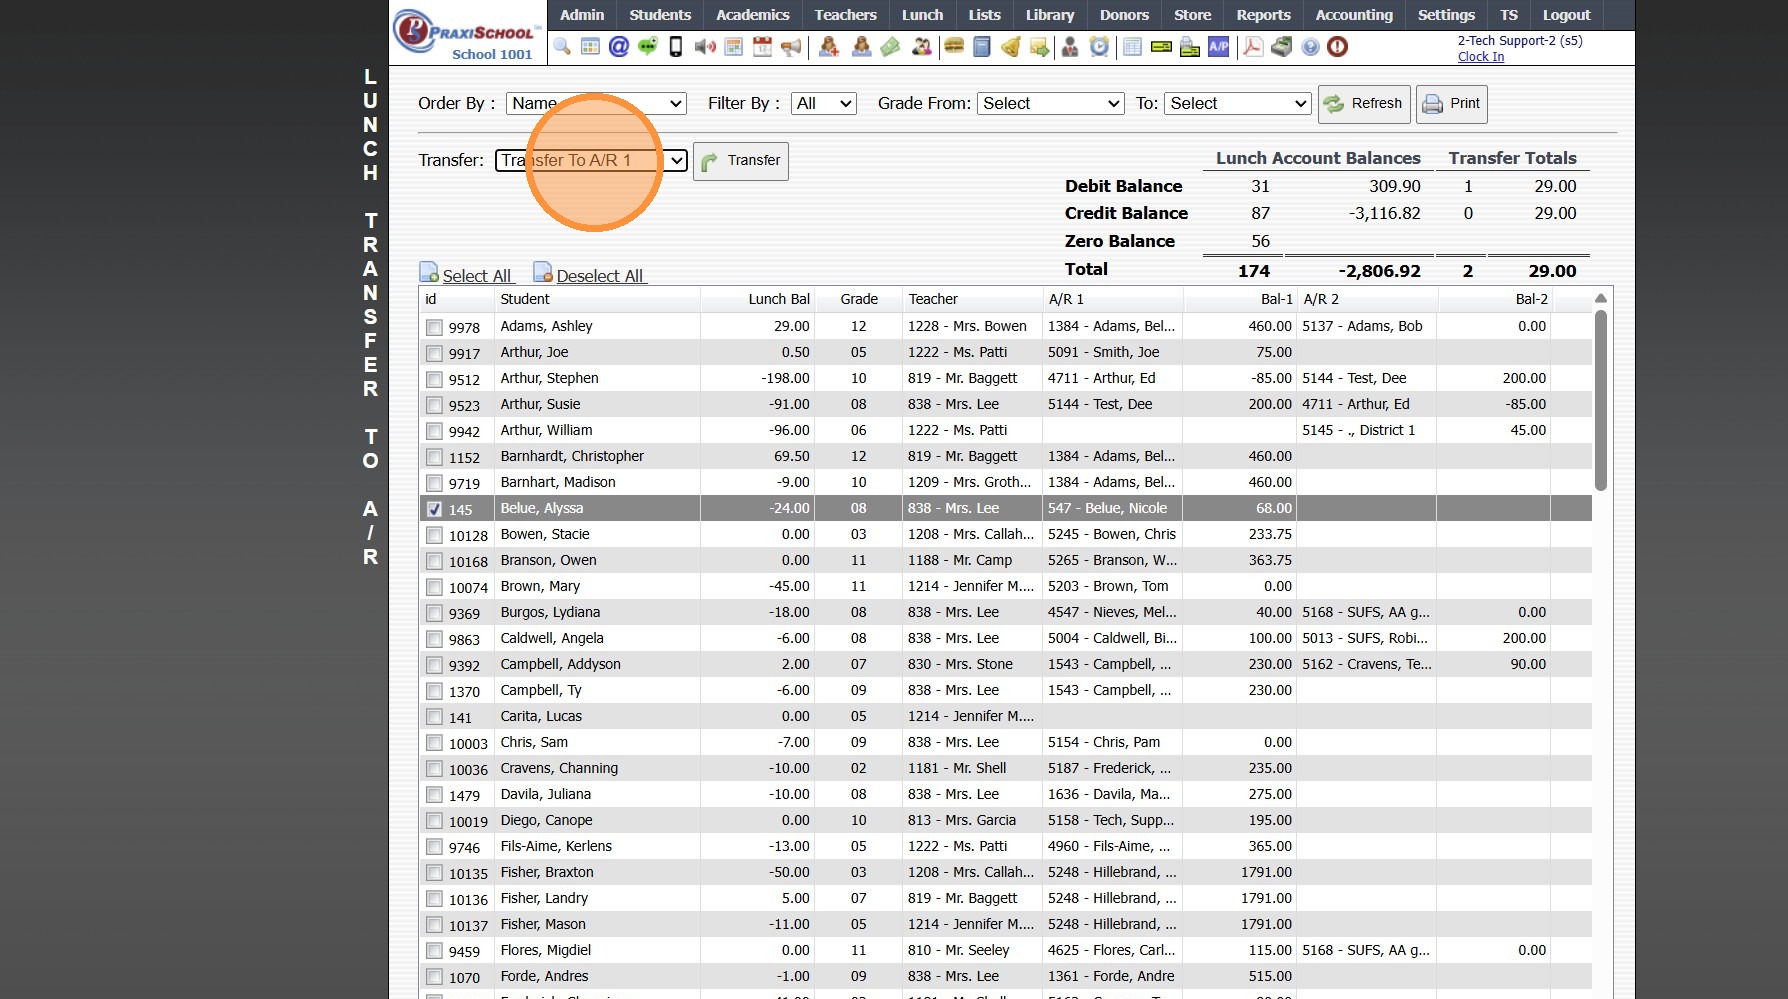Uncheck the Belue, Alyssa checkbox
Image resolution: width=1788 pixels, height=999 pixels.
(x=434, y=509)
